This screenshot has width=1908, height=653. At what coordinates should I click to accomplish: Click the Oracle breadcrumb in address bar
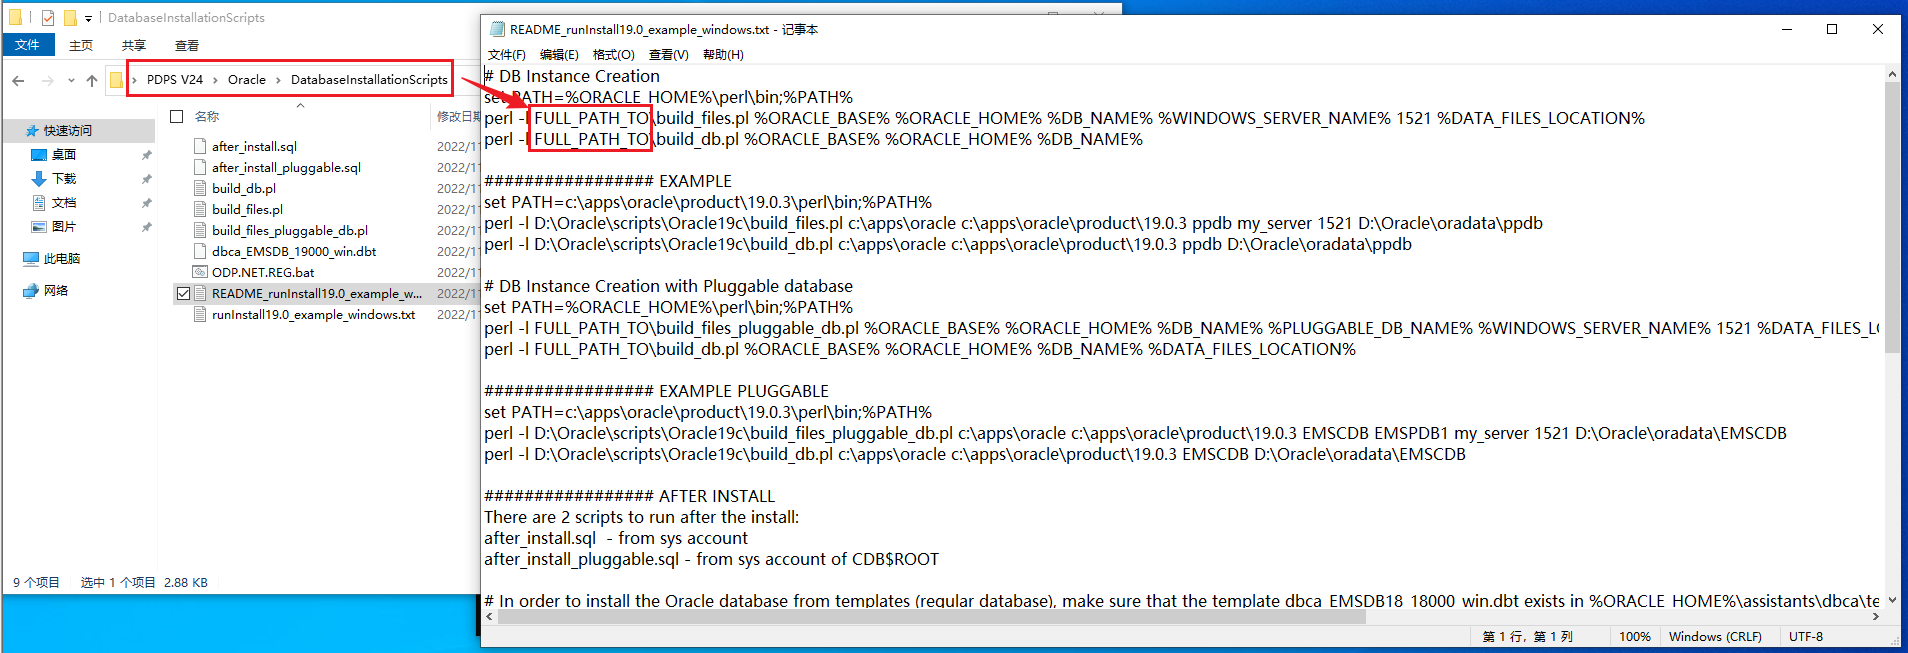click(246, 80)
